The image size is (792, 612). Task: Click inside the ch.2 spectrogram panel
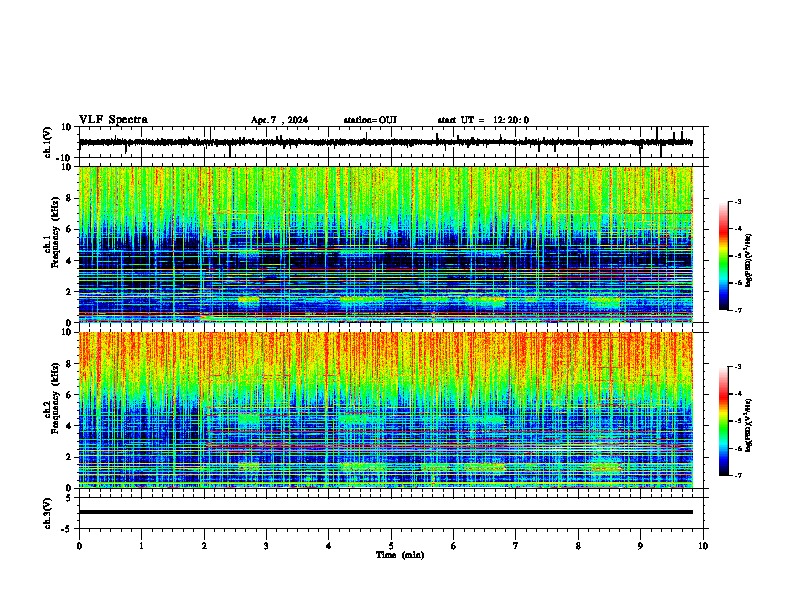(386, 410)
